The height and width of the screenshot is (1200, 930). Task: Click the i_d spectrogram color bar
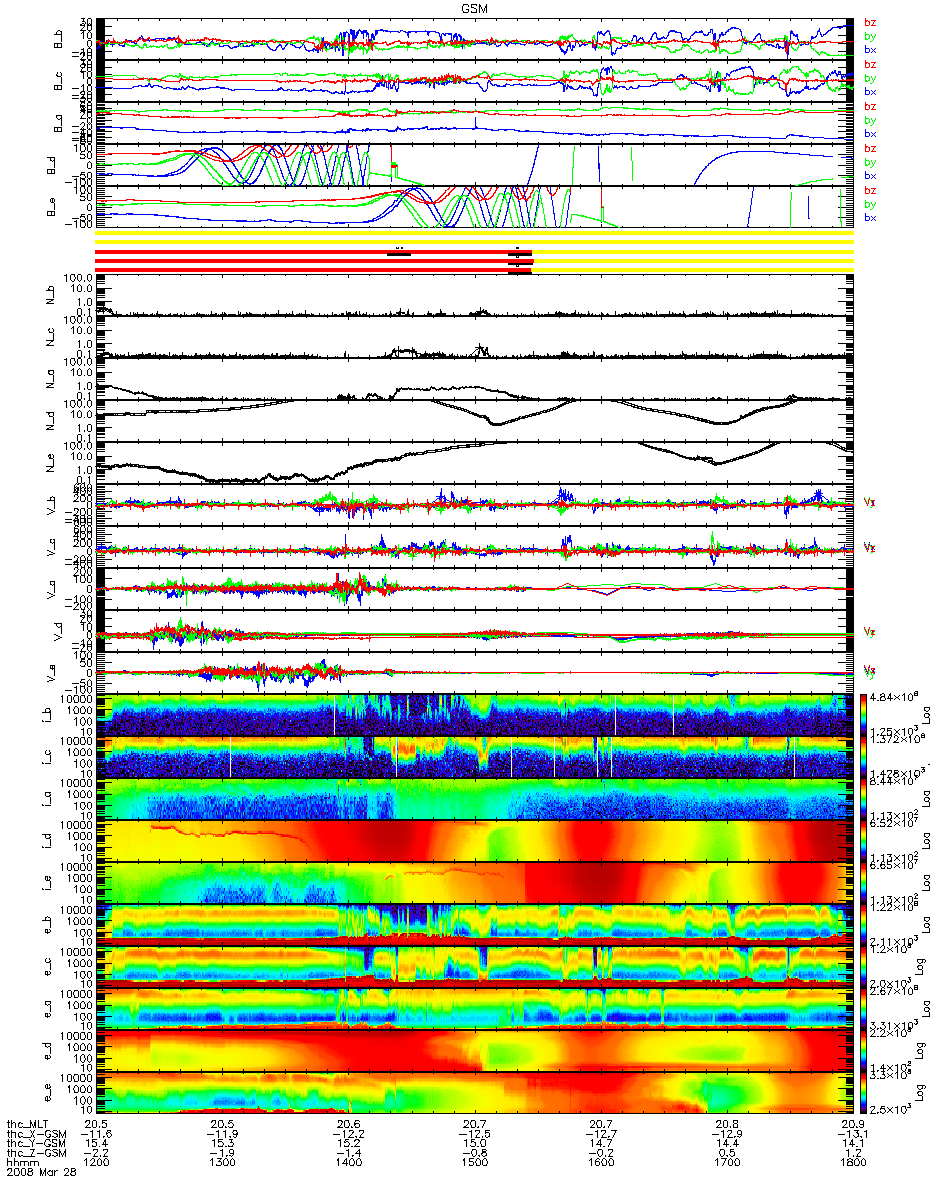point(865,840)
